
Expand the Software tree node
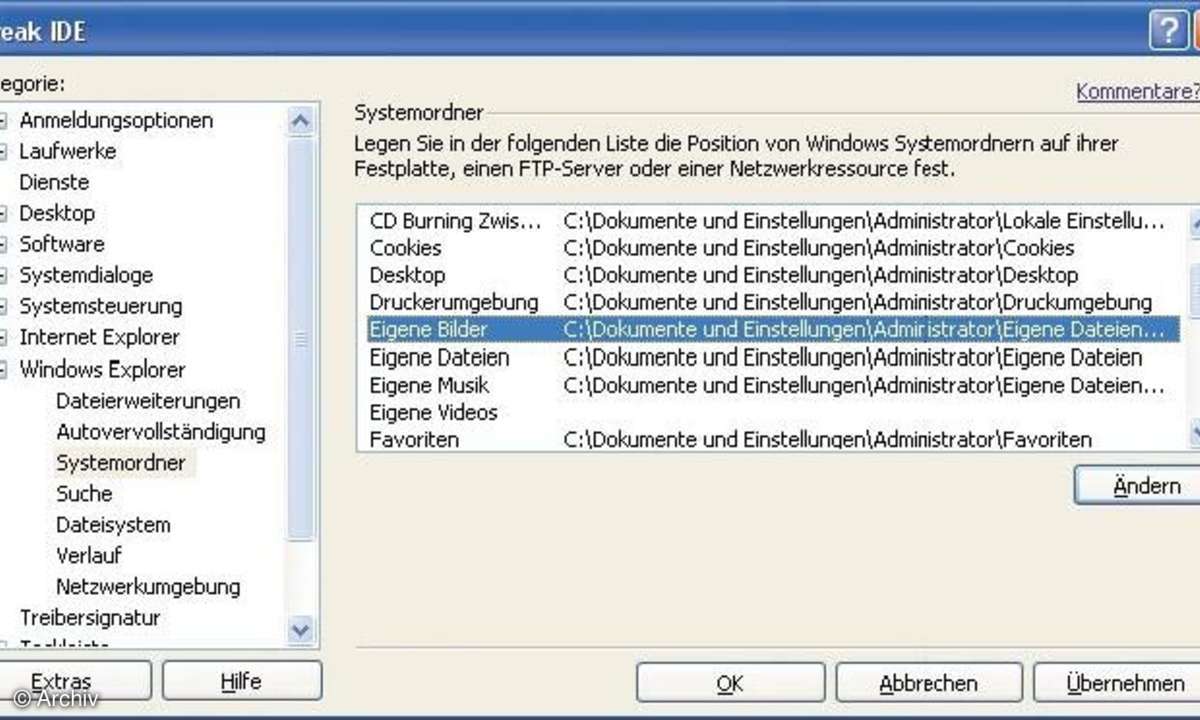[x=3, y=245]
